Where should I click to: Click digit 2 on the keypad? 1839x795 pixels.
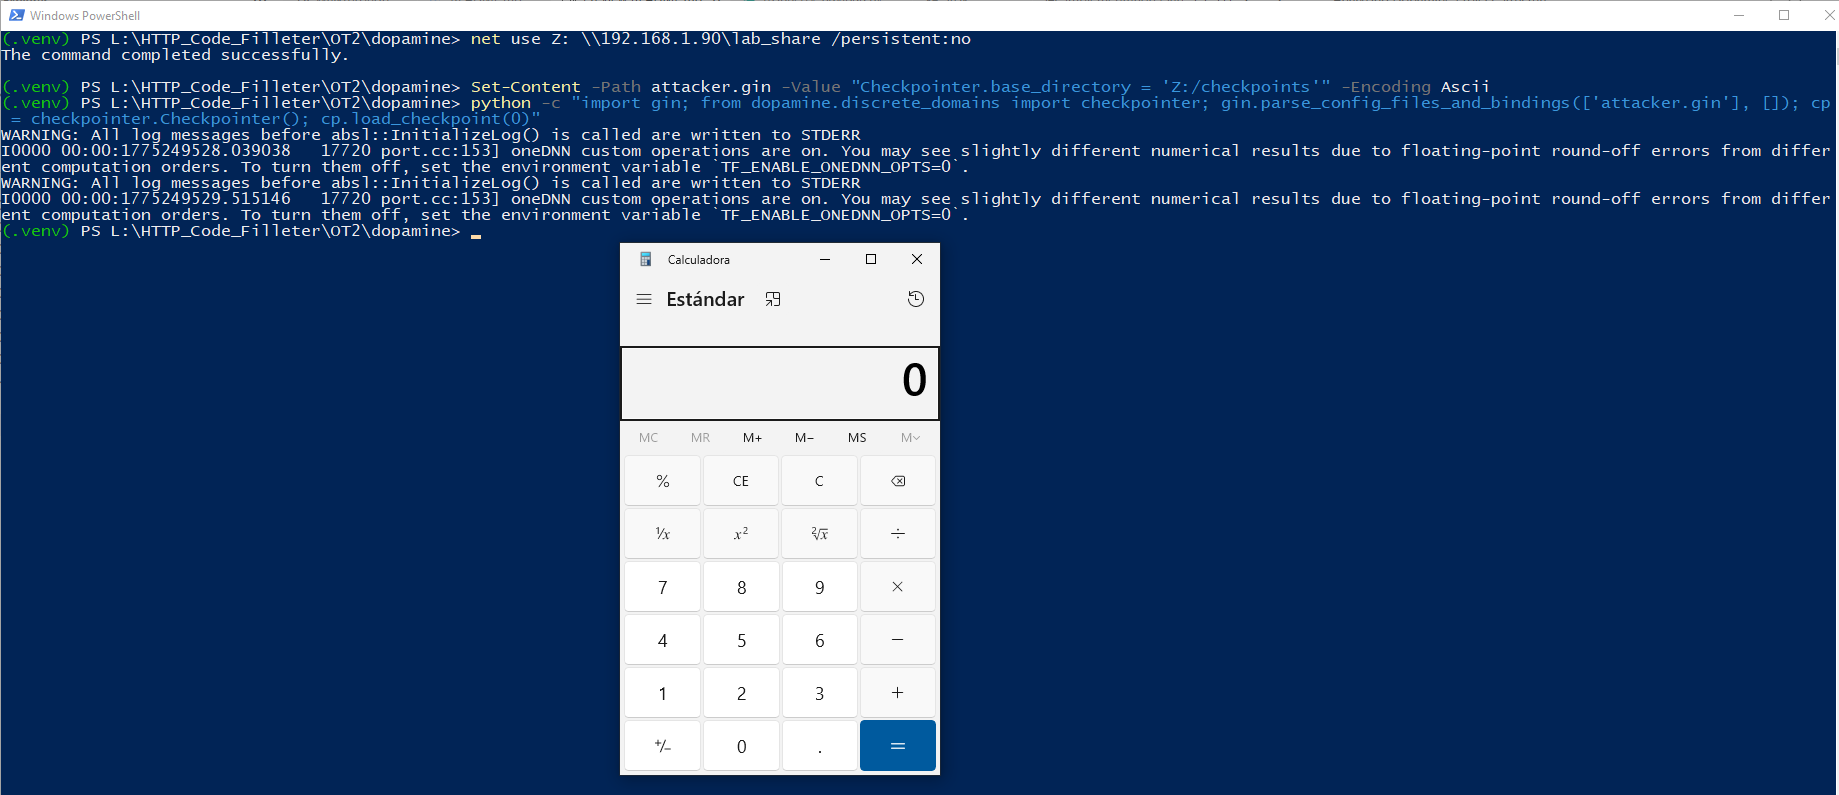click(741, 693)
